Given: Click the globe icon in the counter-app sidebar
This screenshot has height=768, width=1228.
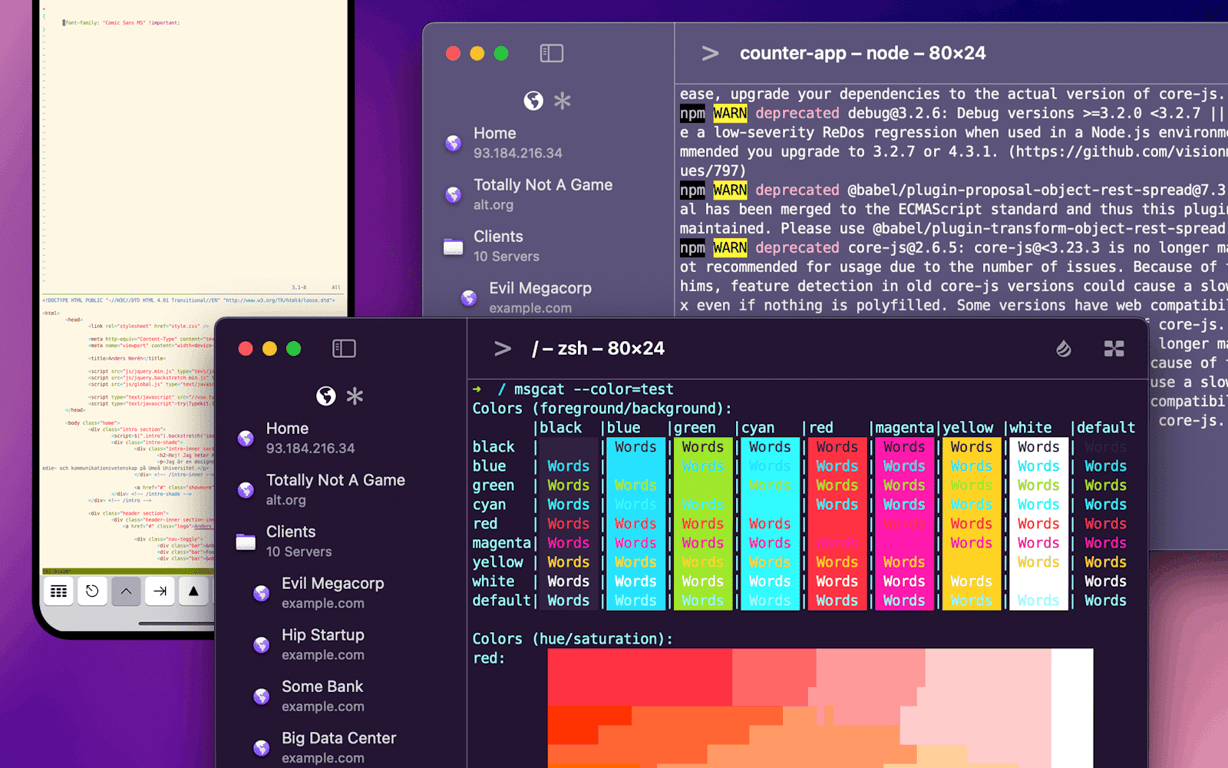Looking at the screenshot, I should (x=533, y=101).
